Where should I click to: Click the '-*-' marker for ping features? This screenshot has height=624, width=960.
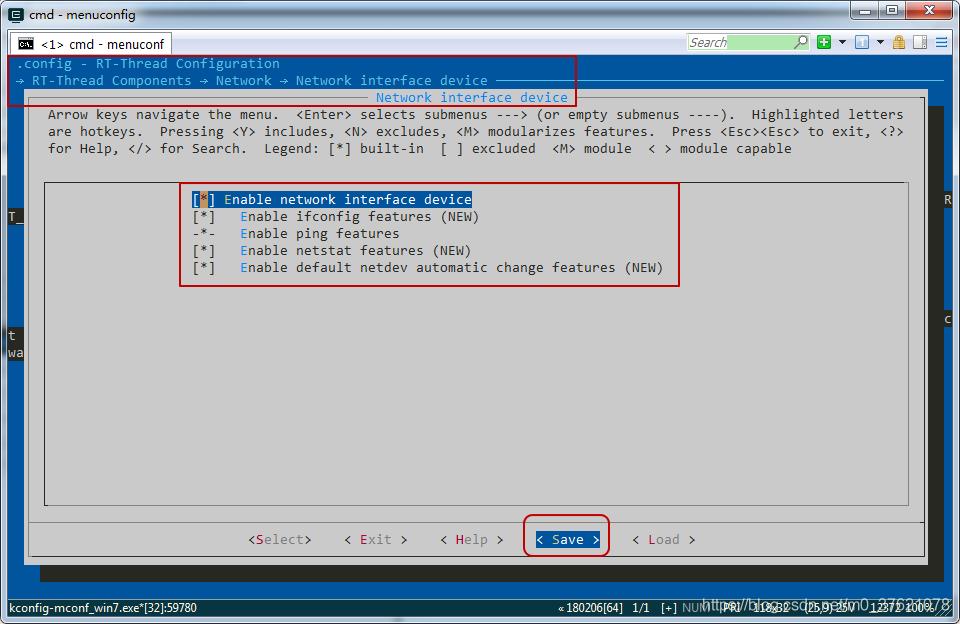point(203,234)
